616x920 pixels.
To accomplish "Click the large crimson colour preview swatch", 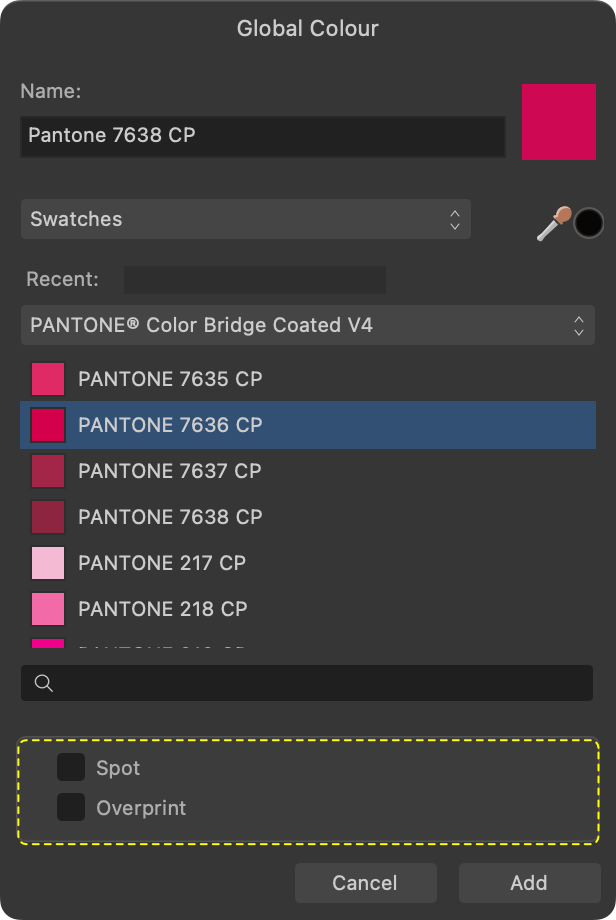I will click(558, 121).
